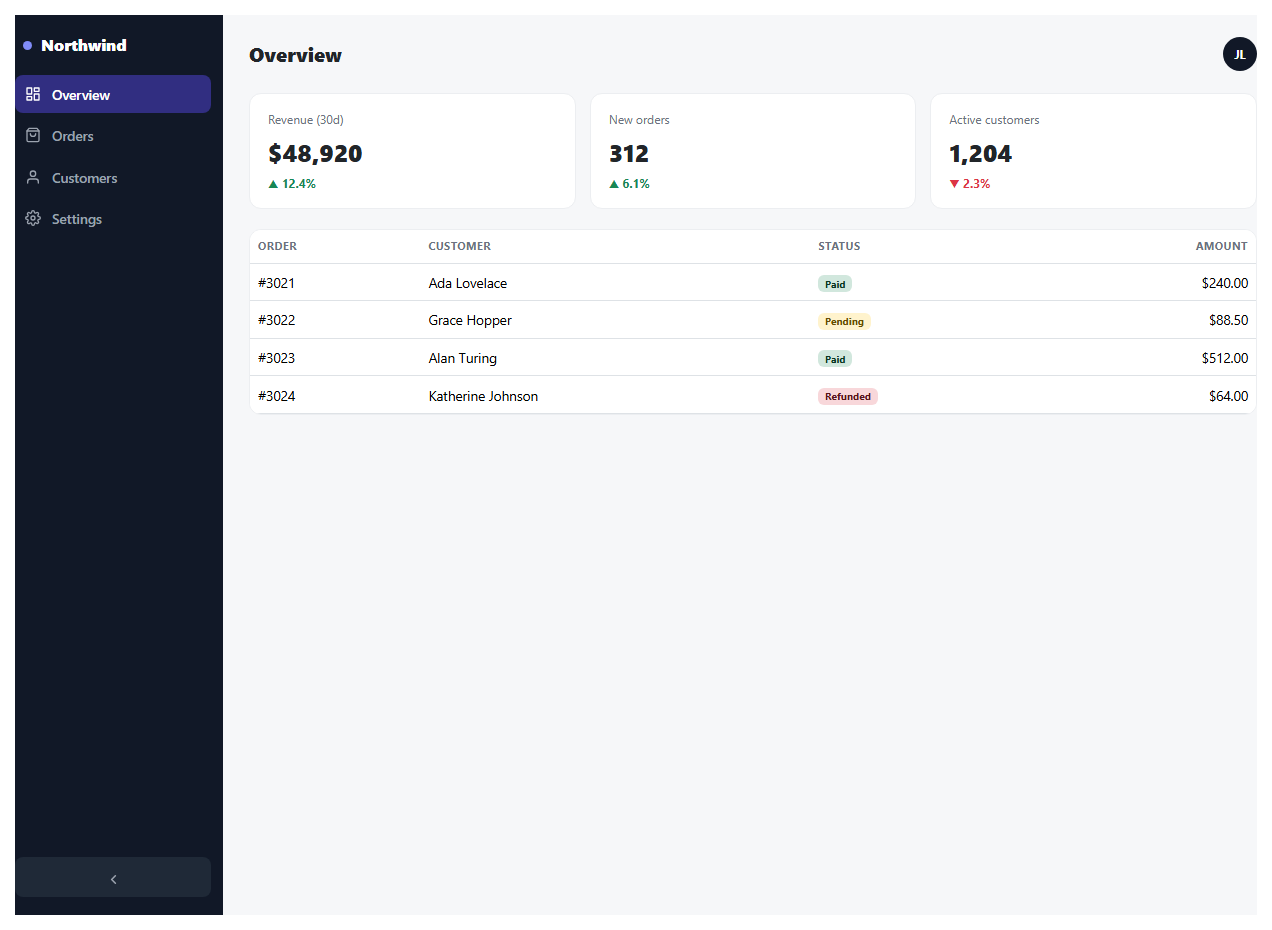Image resolution: width=1272 pixels, height=930 pixels.
Task: Click the Active customers card label
Action: (x=994, y=120)
